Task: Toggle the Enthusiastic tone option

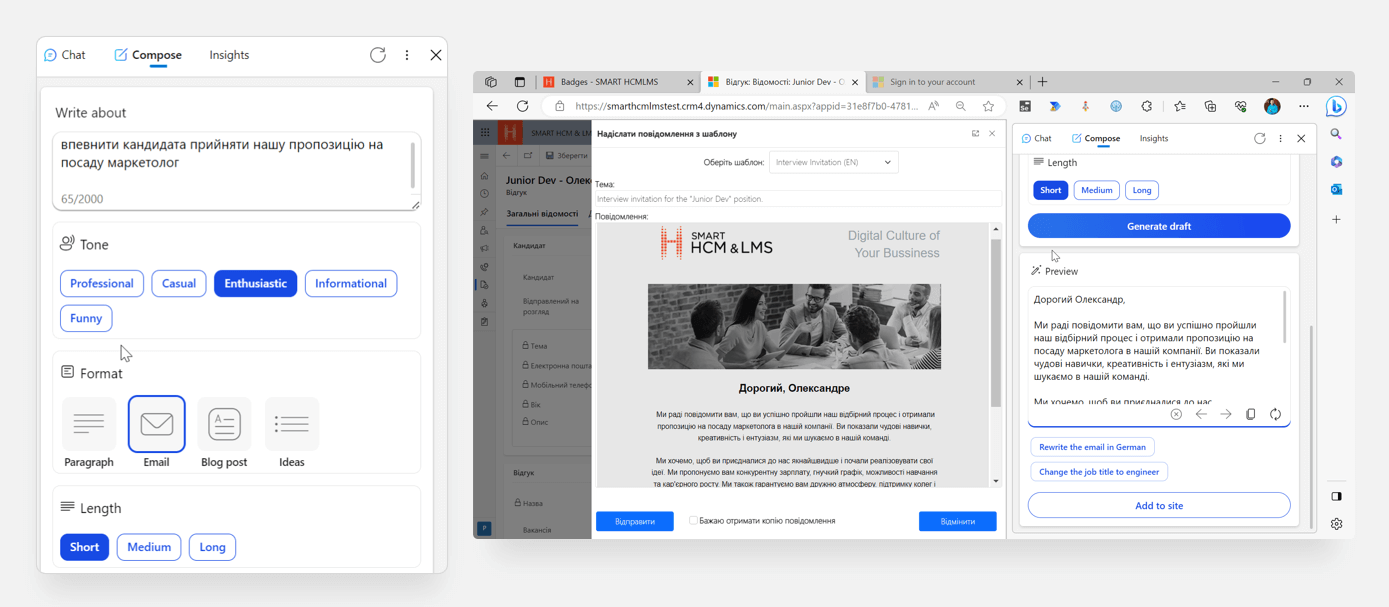Action: pyautogui.click(x=255, y=284)
